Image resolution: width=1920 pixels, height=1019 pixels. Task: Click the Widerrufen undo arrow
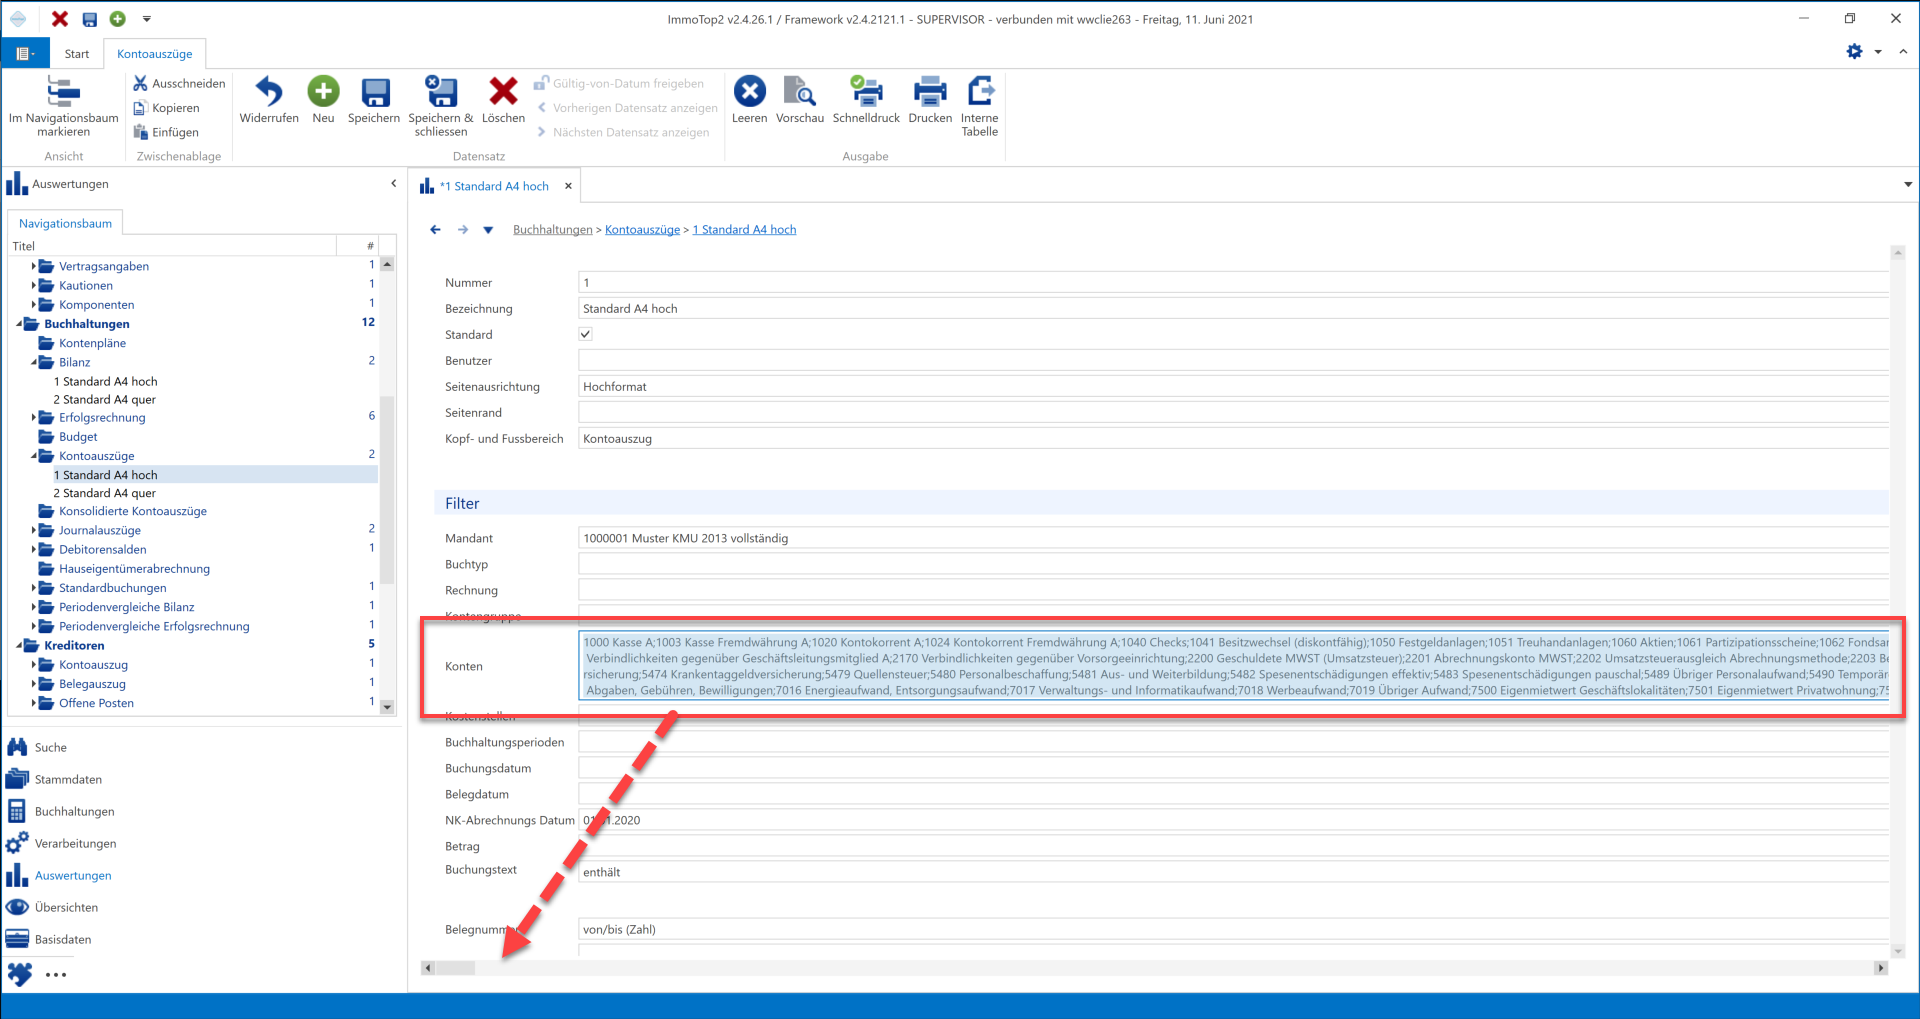269,91
